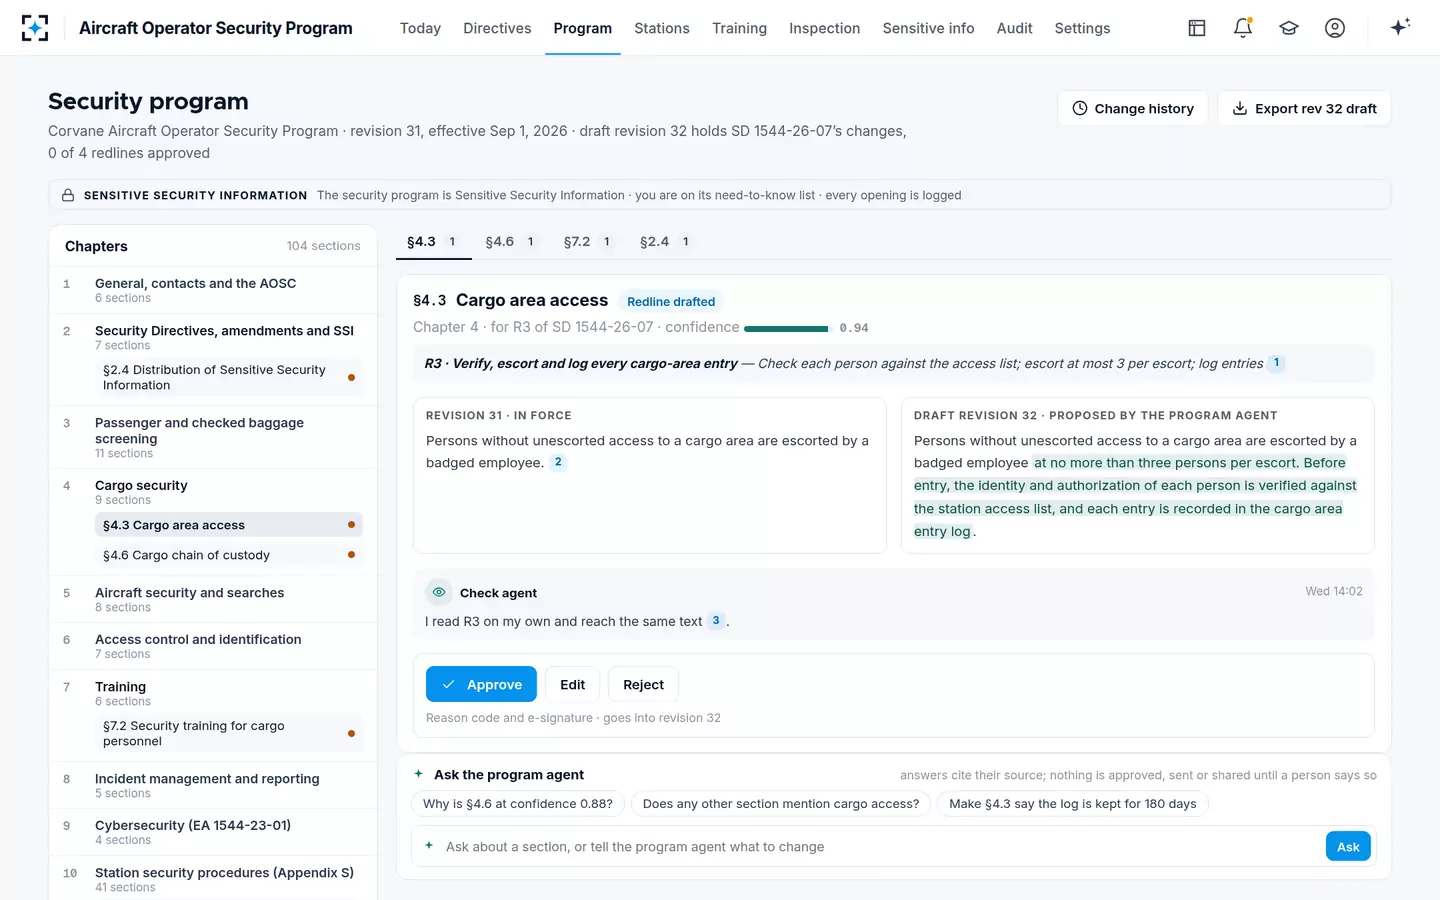
Task: Click the app logo icon
Action: 35,28
